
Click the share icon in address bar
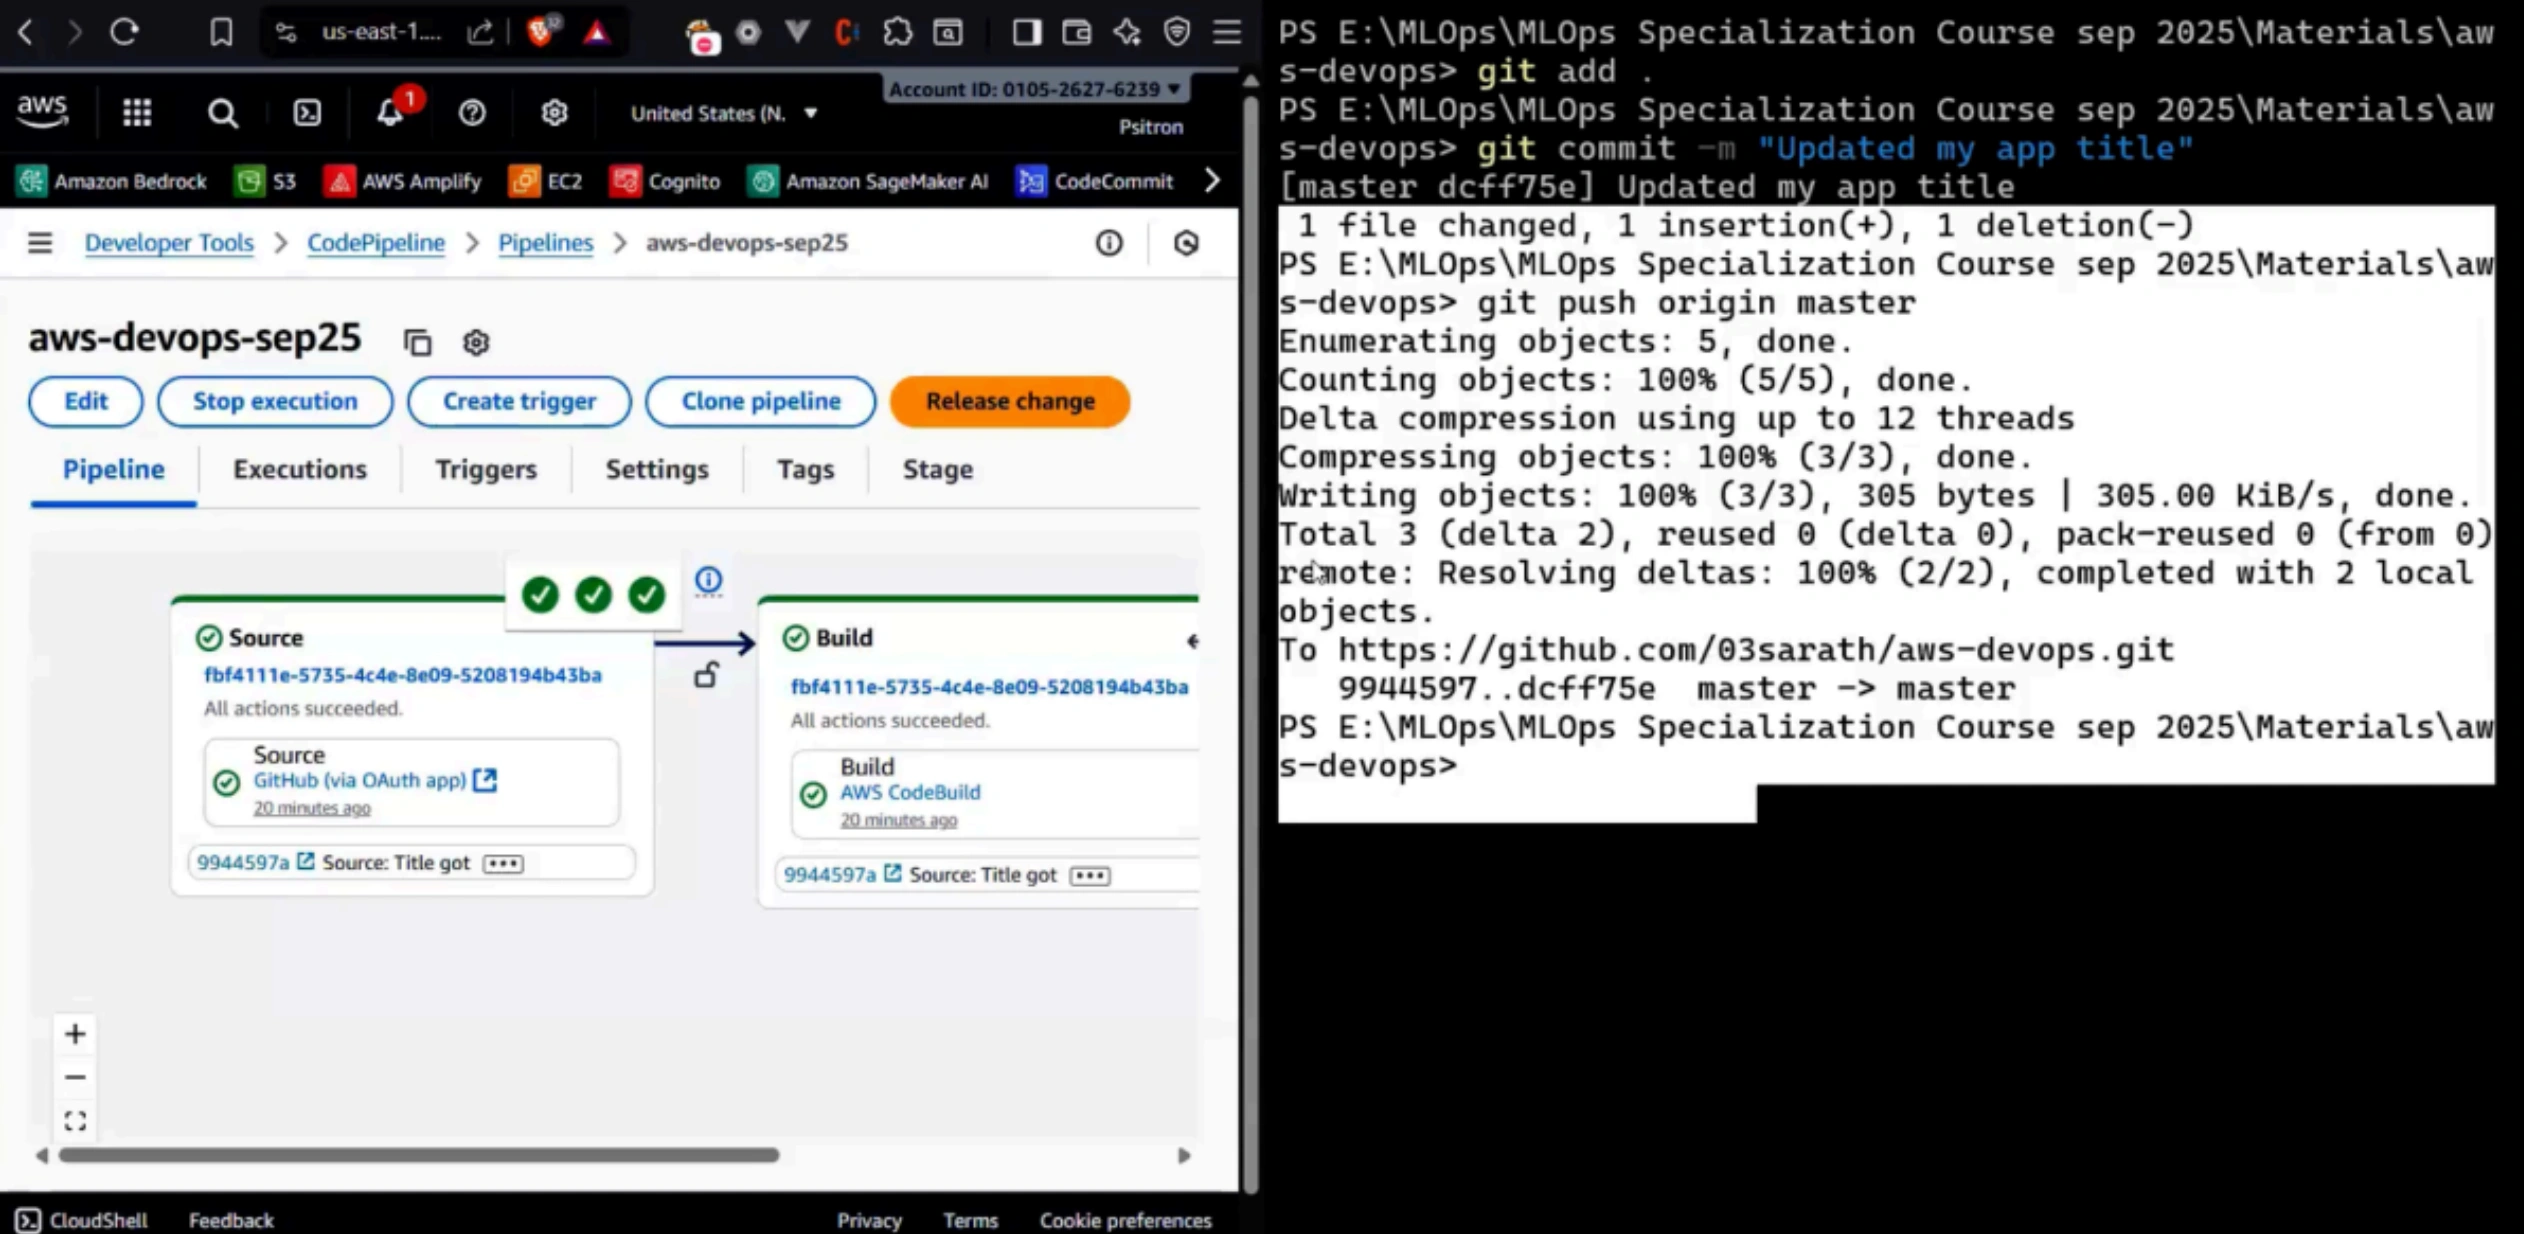point(481,33)
